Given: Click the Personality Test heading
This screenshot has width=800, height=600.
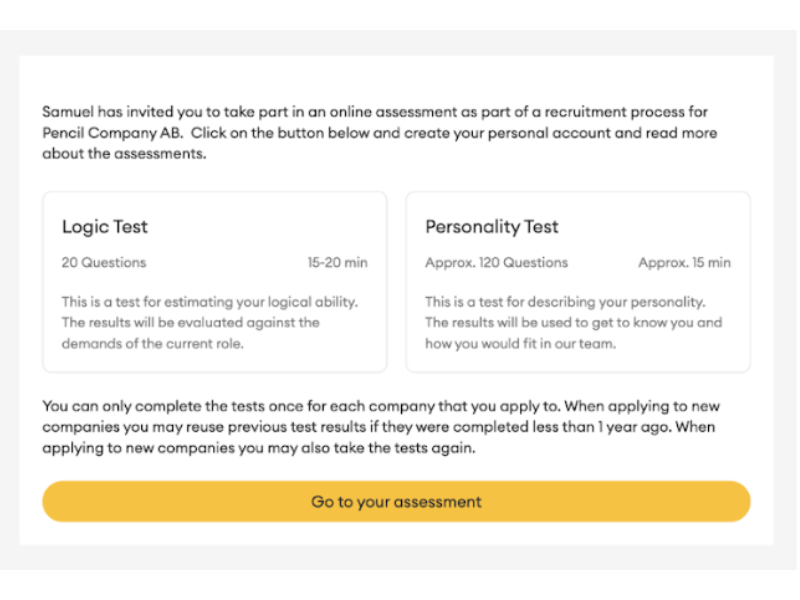Looking at the screenshot, I should [x=492, y=227].
